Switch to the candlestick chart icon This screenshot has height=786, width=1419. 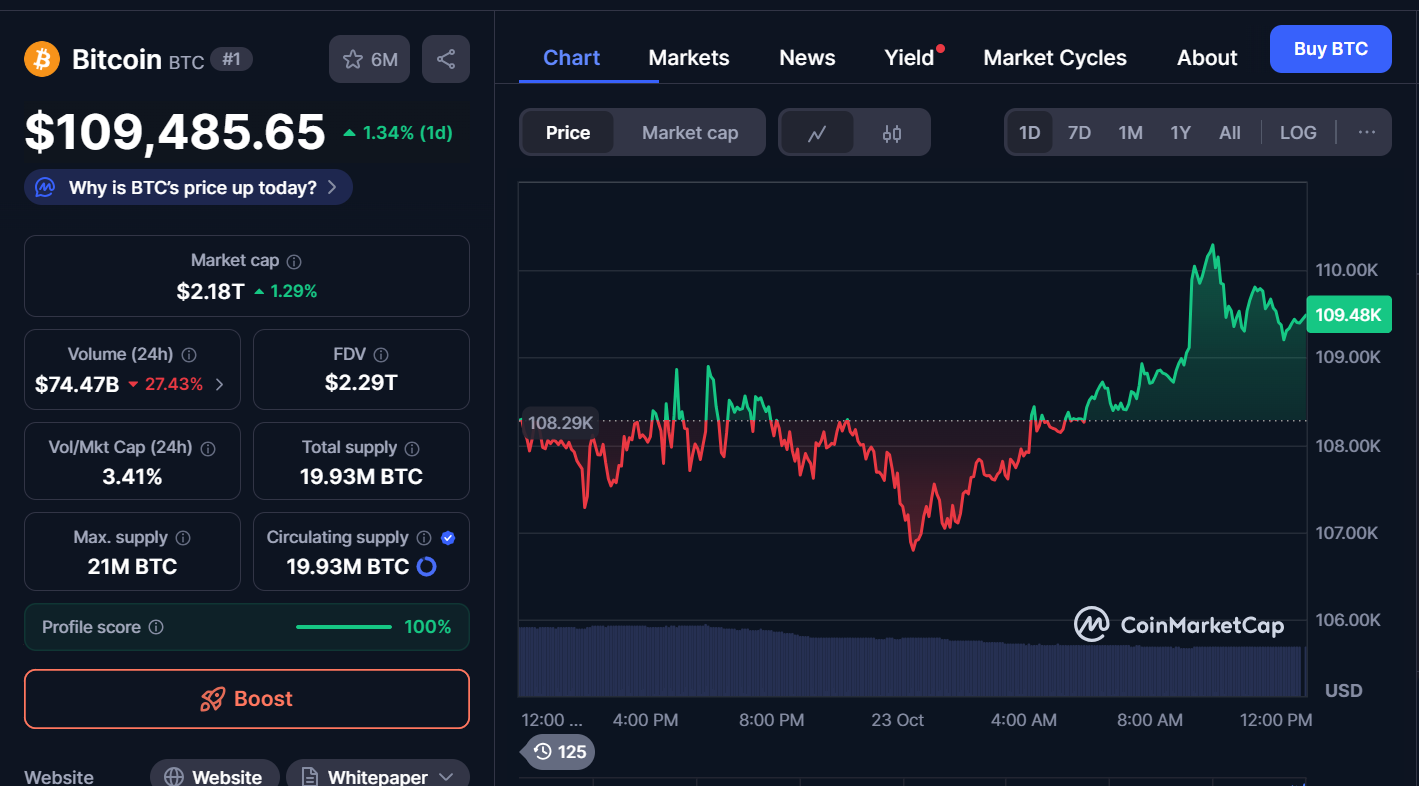click(x=892, y=133)
